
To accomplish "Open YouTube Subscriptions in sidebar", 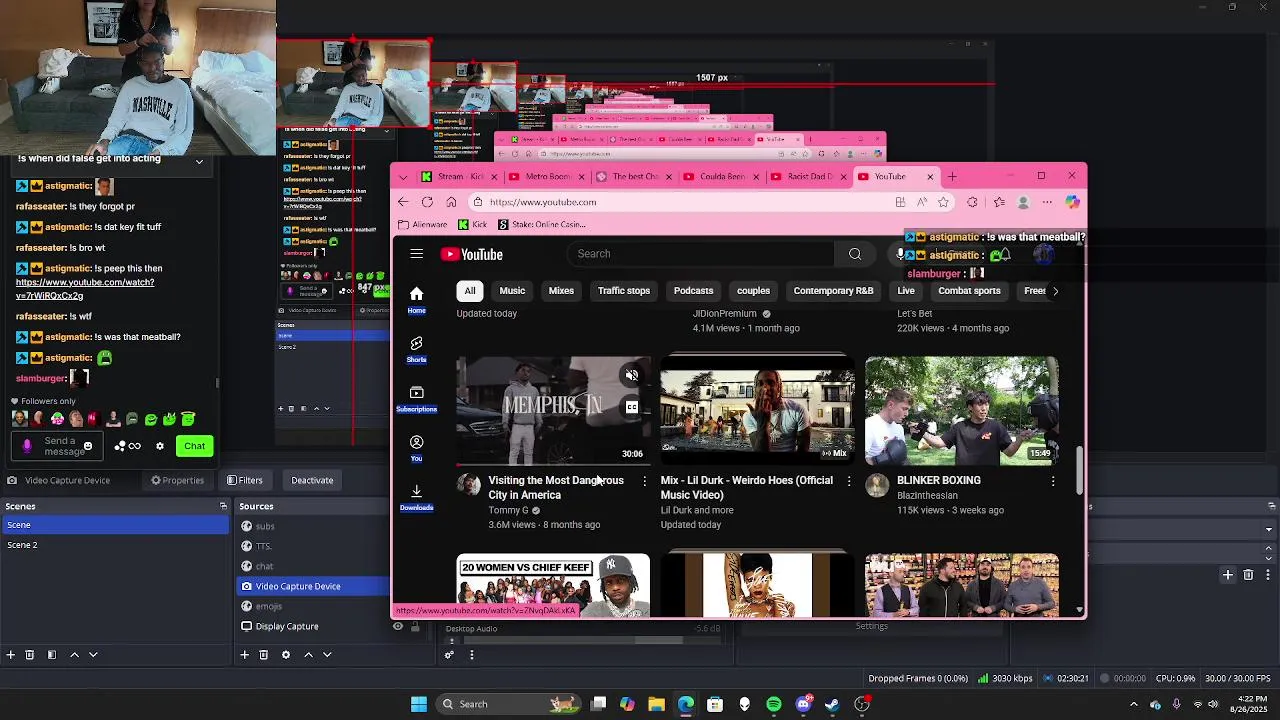I will (417, 399).
